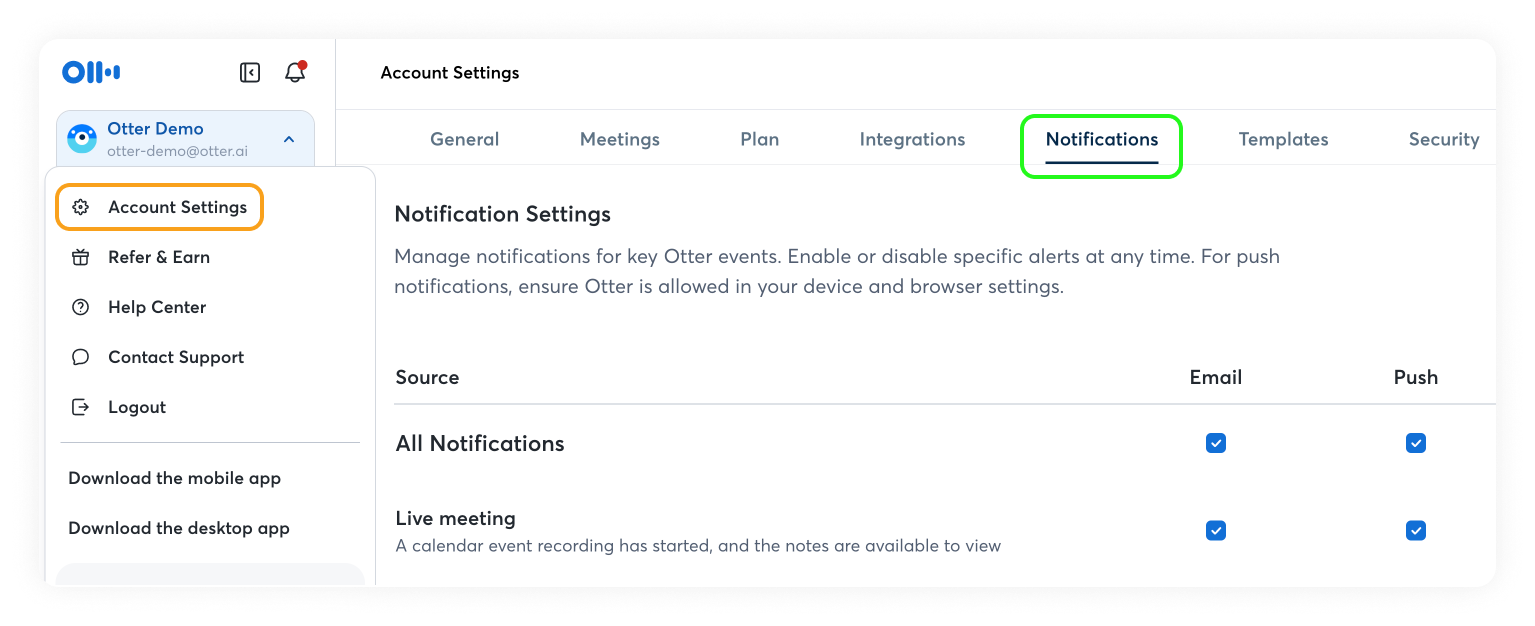The width and height of the screenshot is (1535, 626).
Task: Switch to the Notifications tab
Action: 1101,139
